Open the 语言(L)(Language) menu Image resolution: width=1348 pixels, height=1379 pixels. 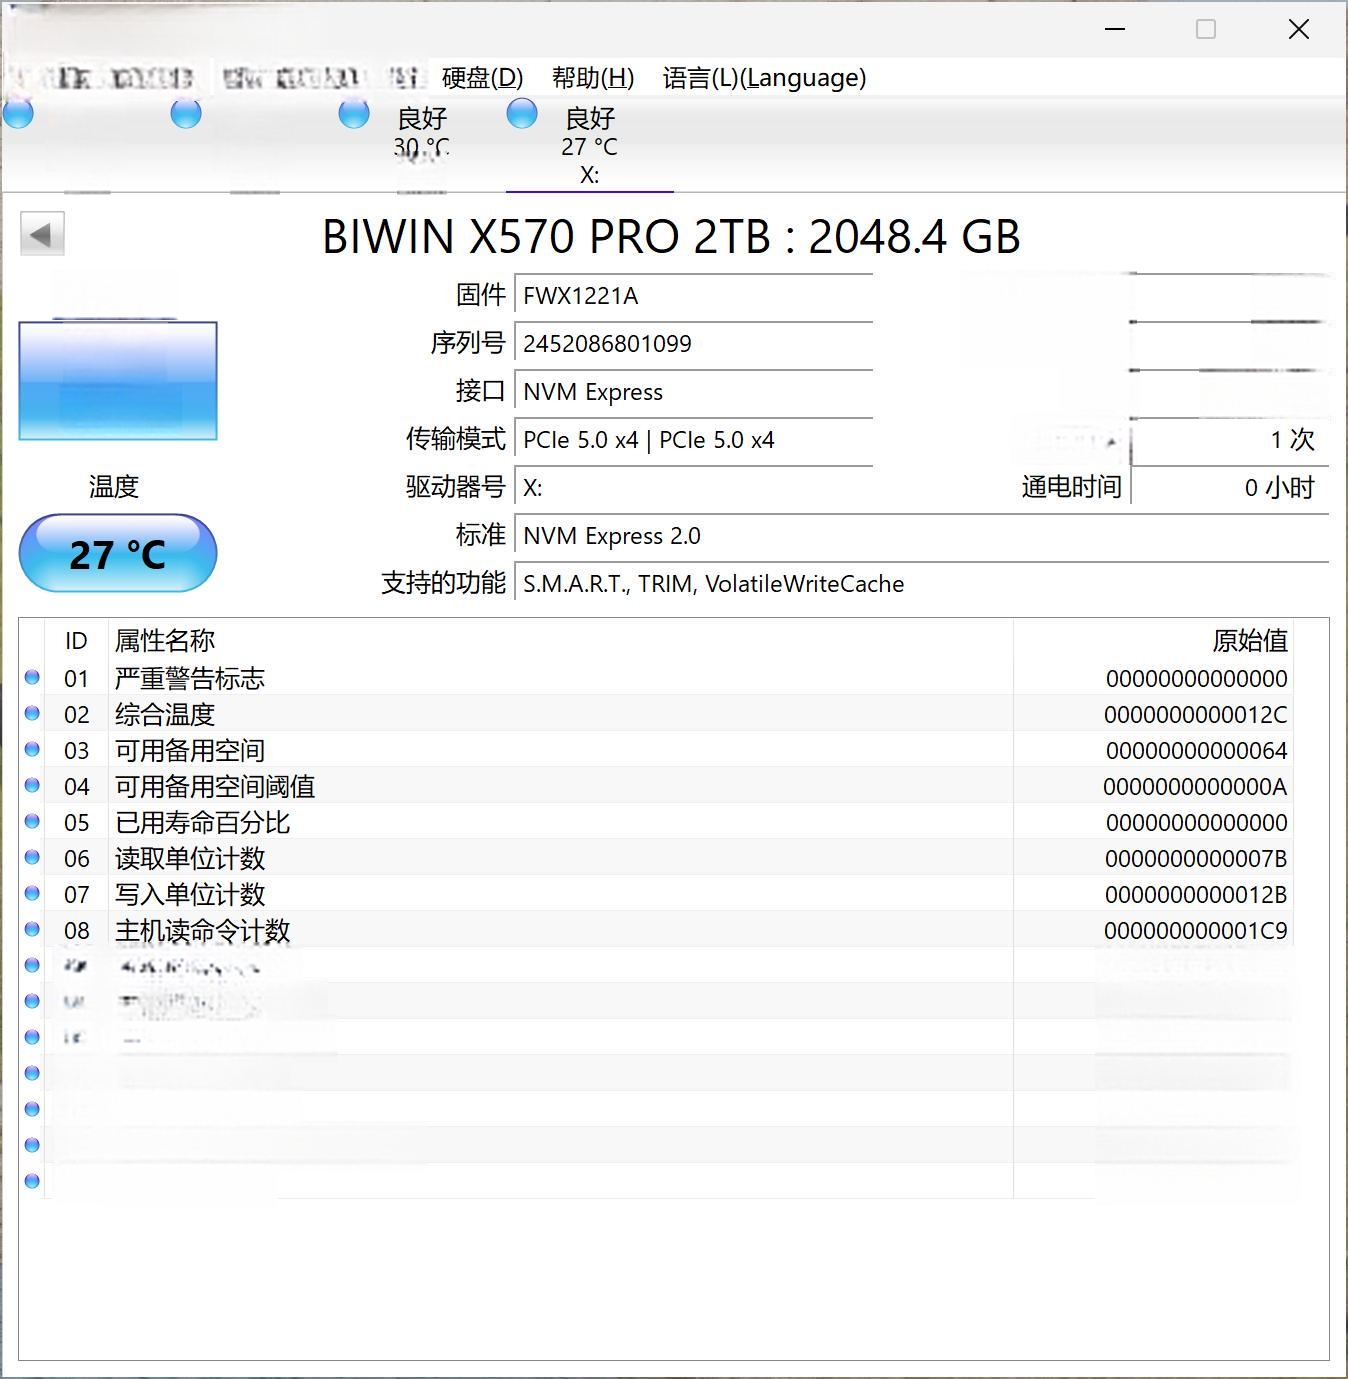point(764,78)
